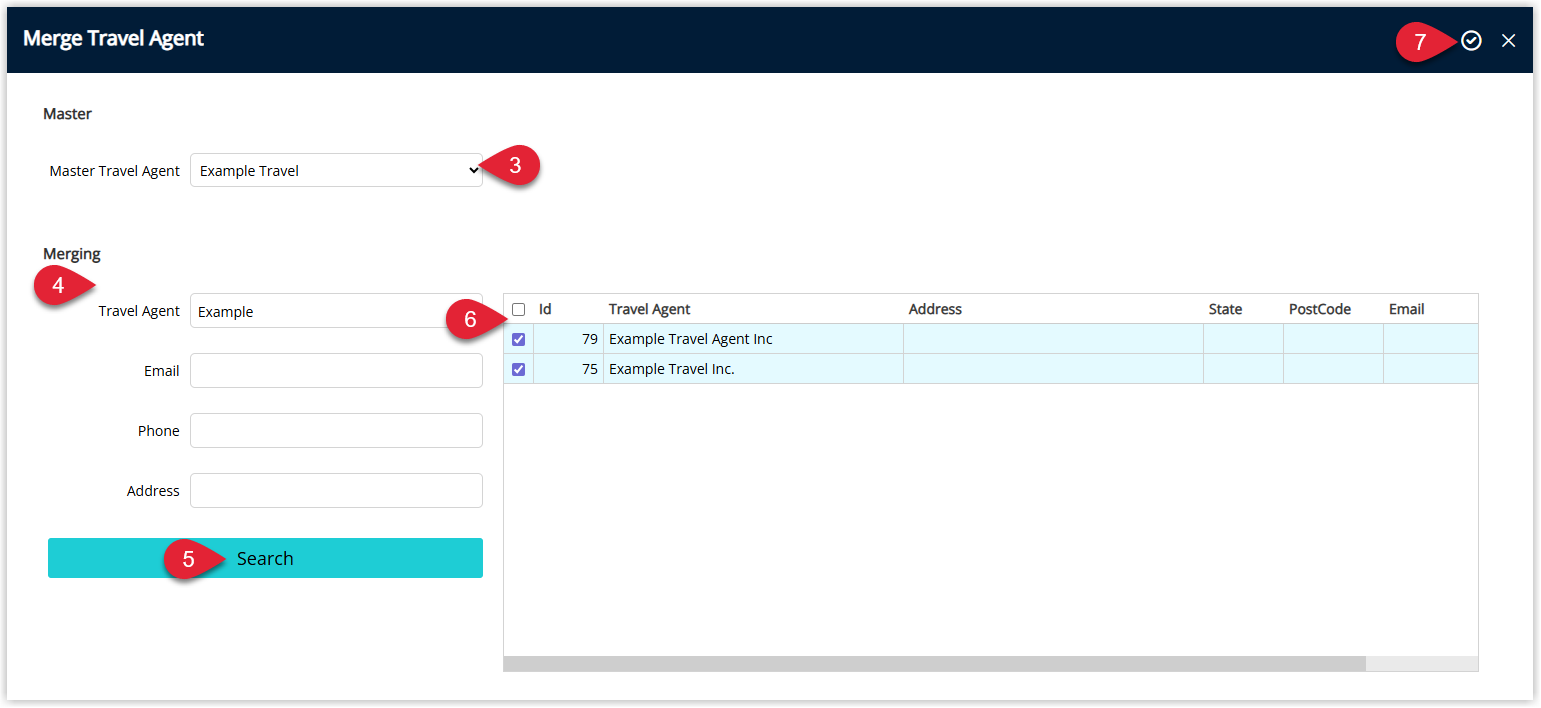Click the PostCode column header
Image resolution: width=1541 pixels, height=708 pixels.
tap(1333, 309)
